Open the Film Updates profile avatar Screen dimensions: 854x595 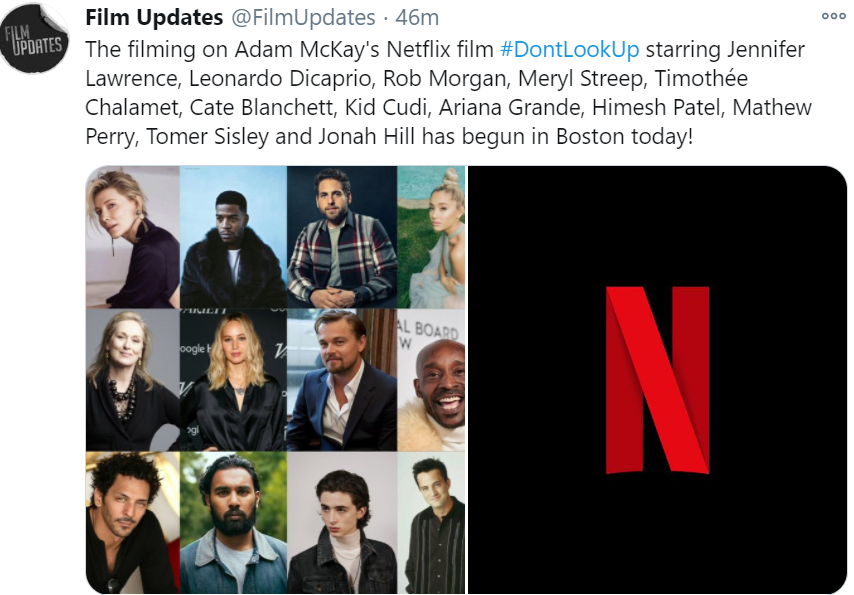pyautogui.click(x=34, y=38)
